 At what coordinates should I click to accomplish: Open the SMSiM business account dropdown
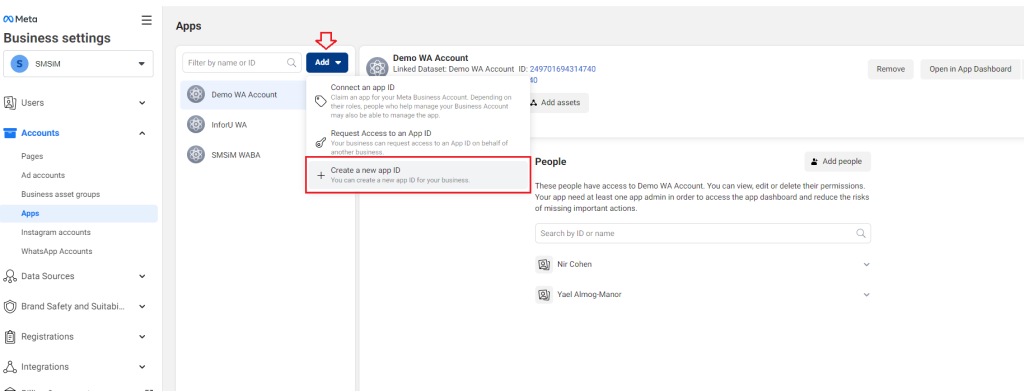point(78,63)
